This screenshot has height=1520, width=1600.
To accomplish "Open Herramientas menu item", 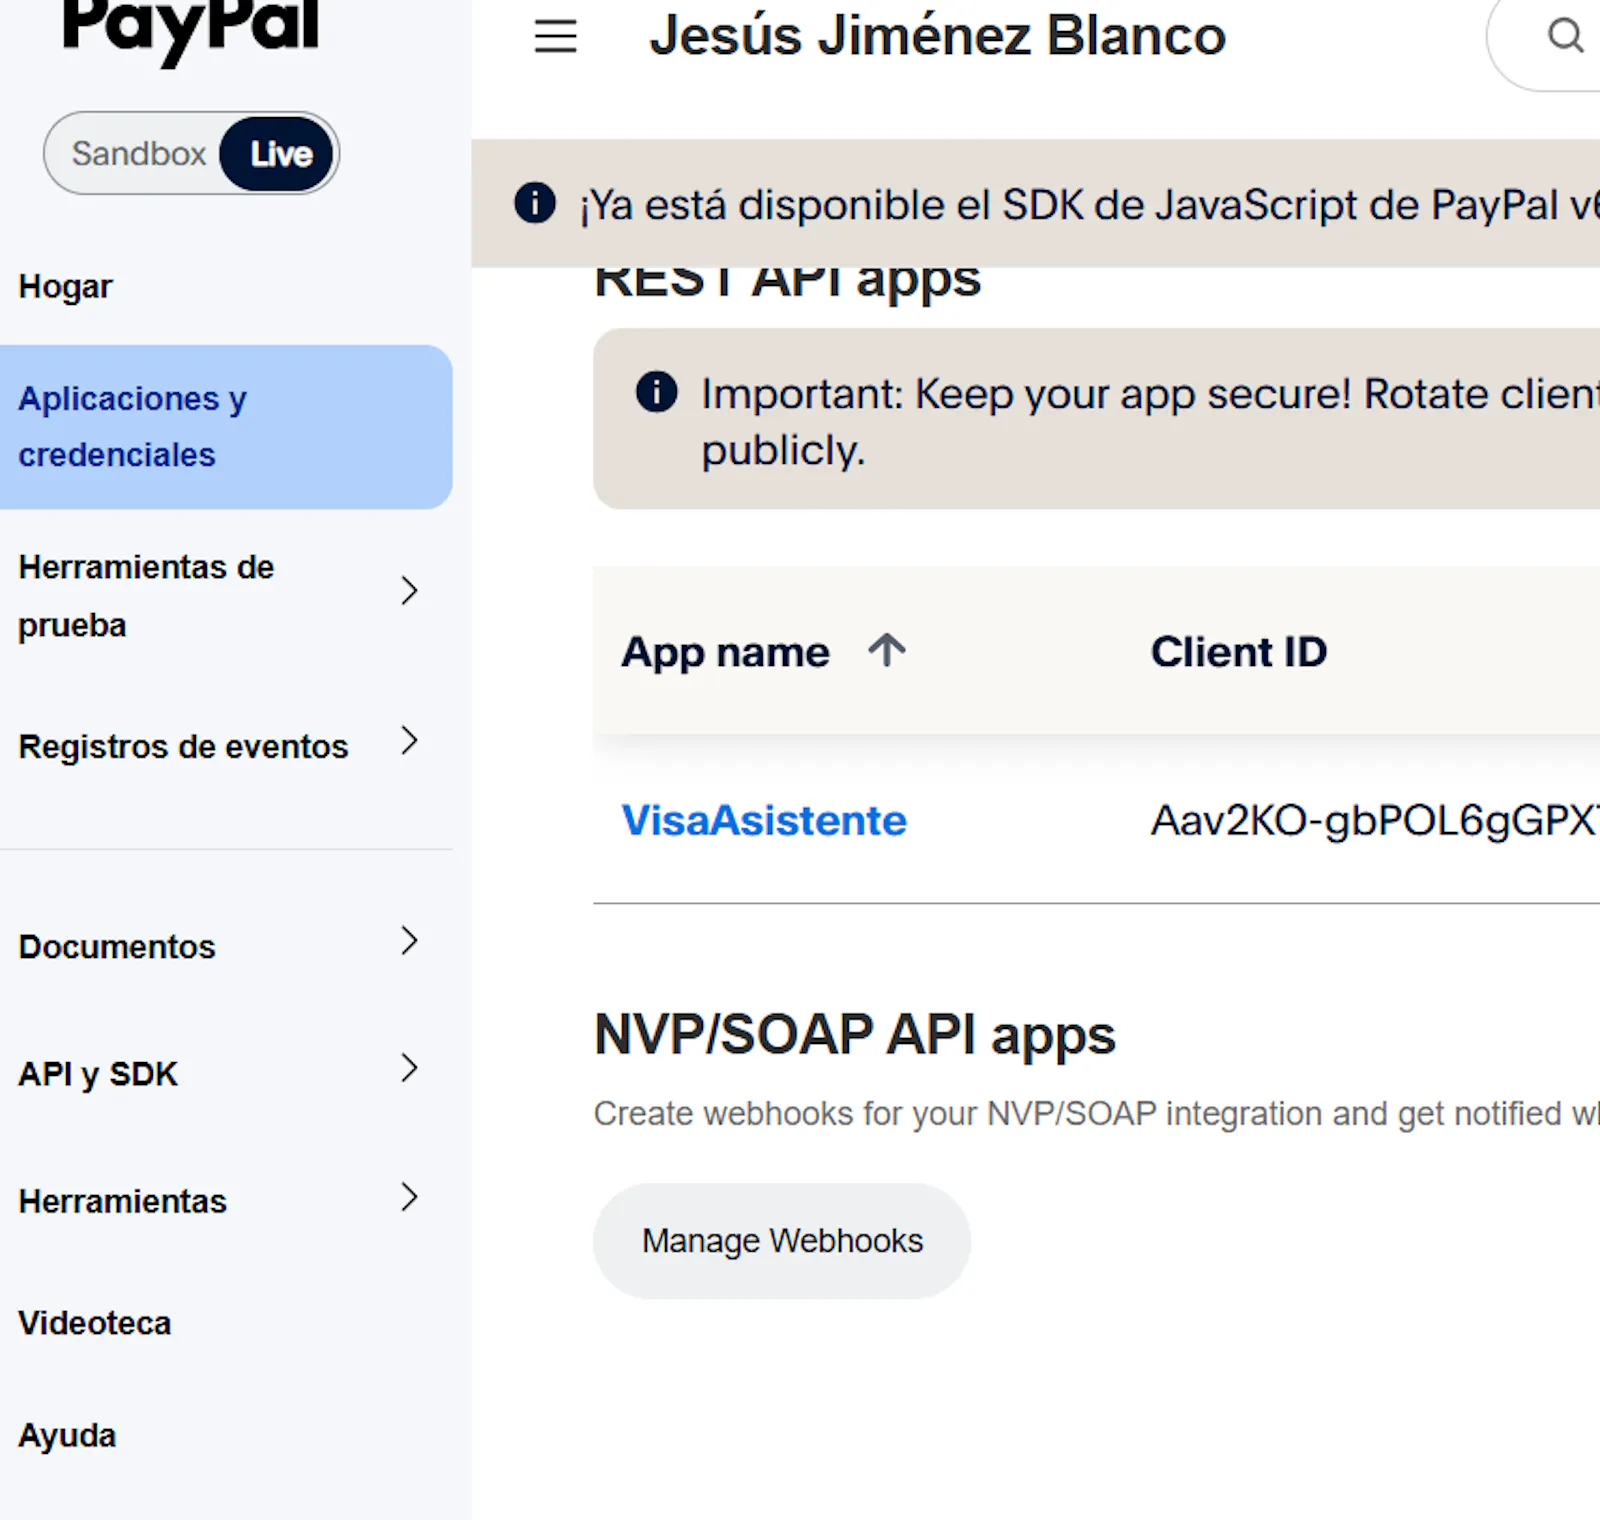I will (x=123, y=1201).
